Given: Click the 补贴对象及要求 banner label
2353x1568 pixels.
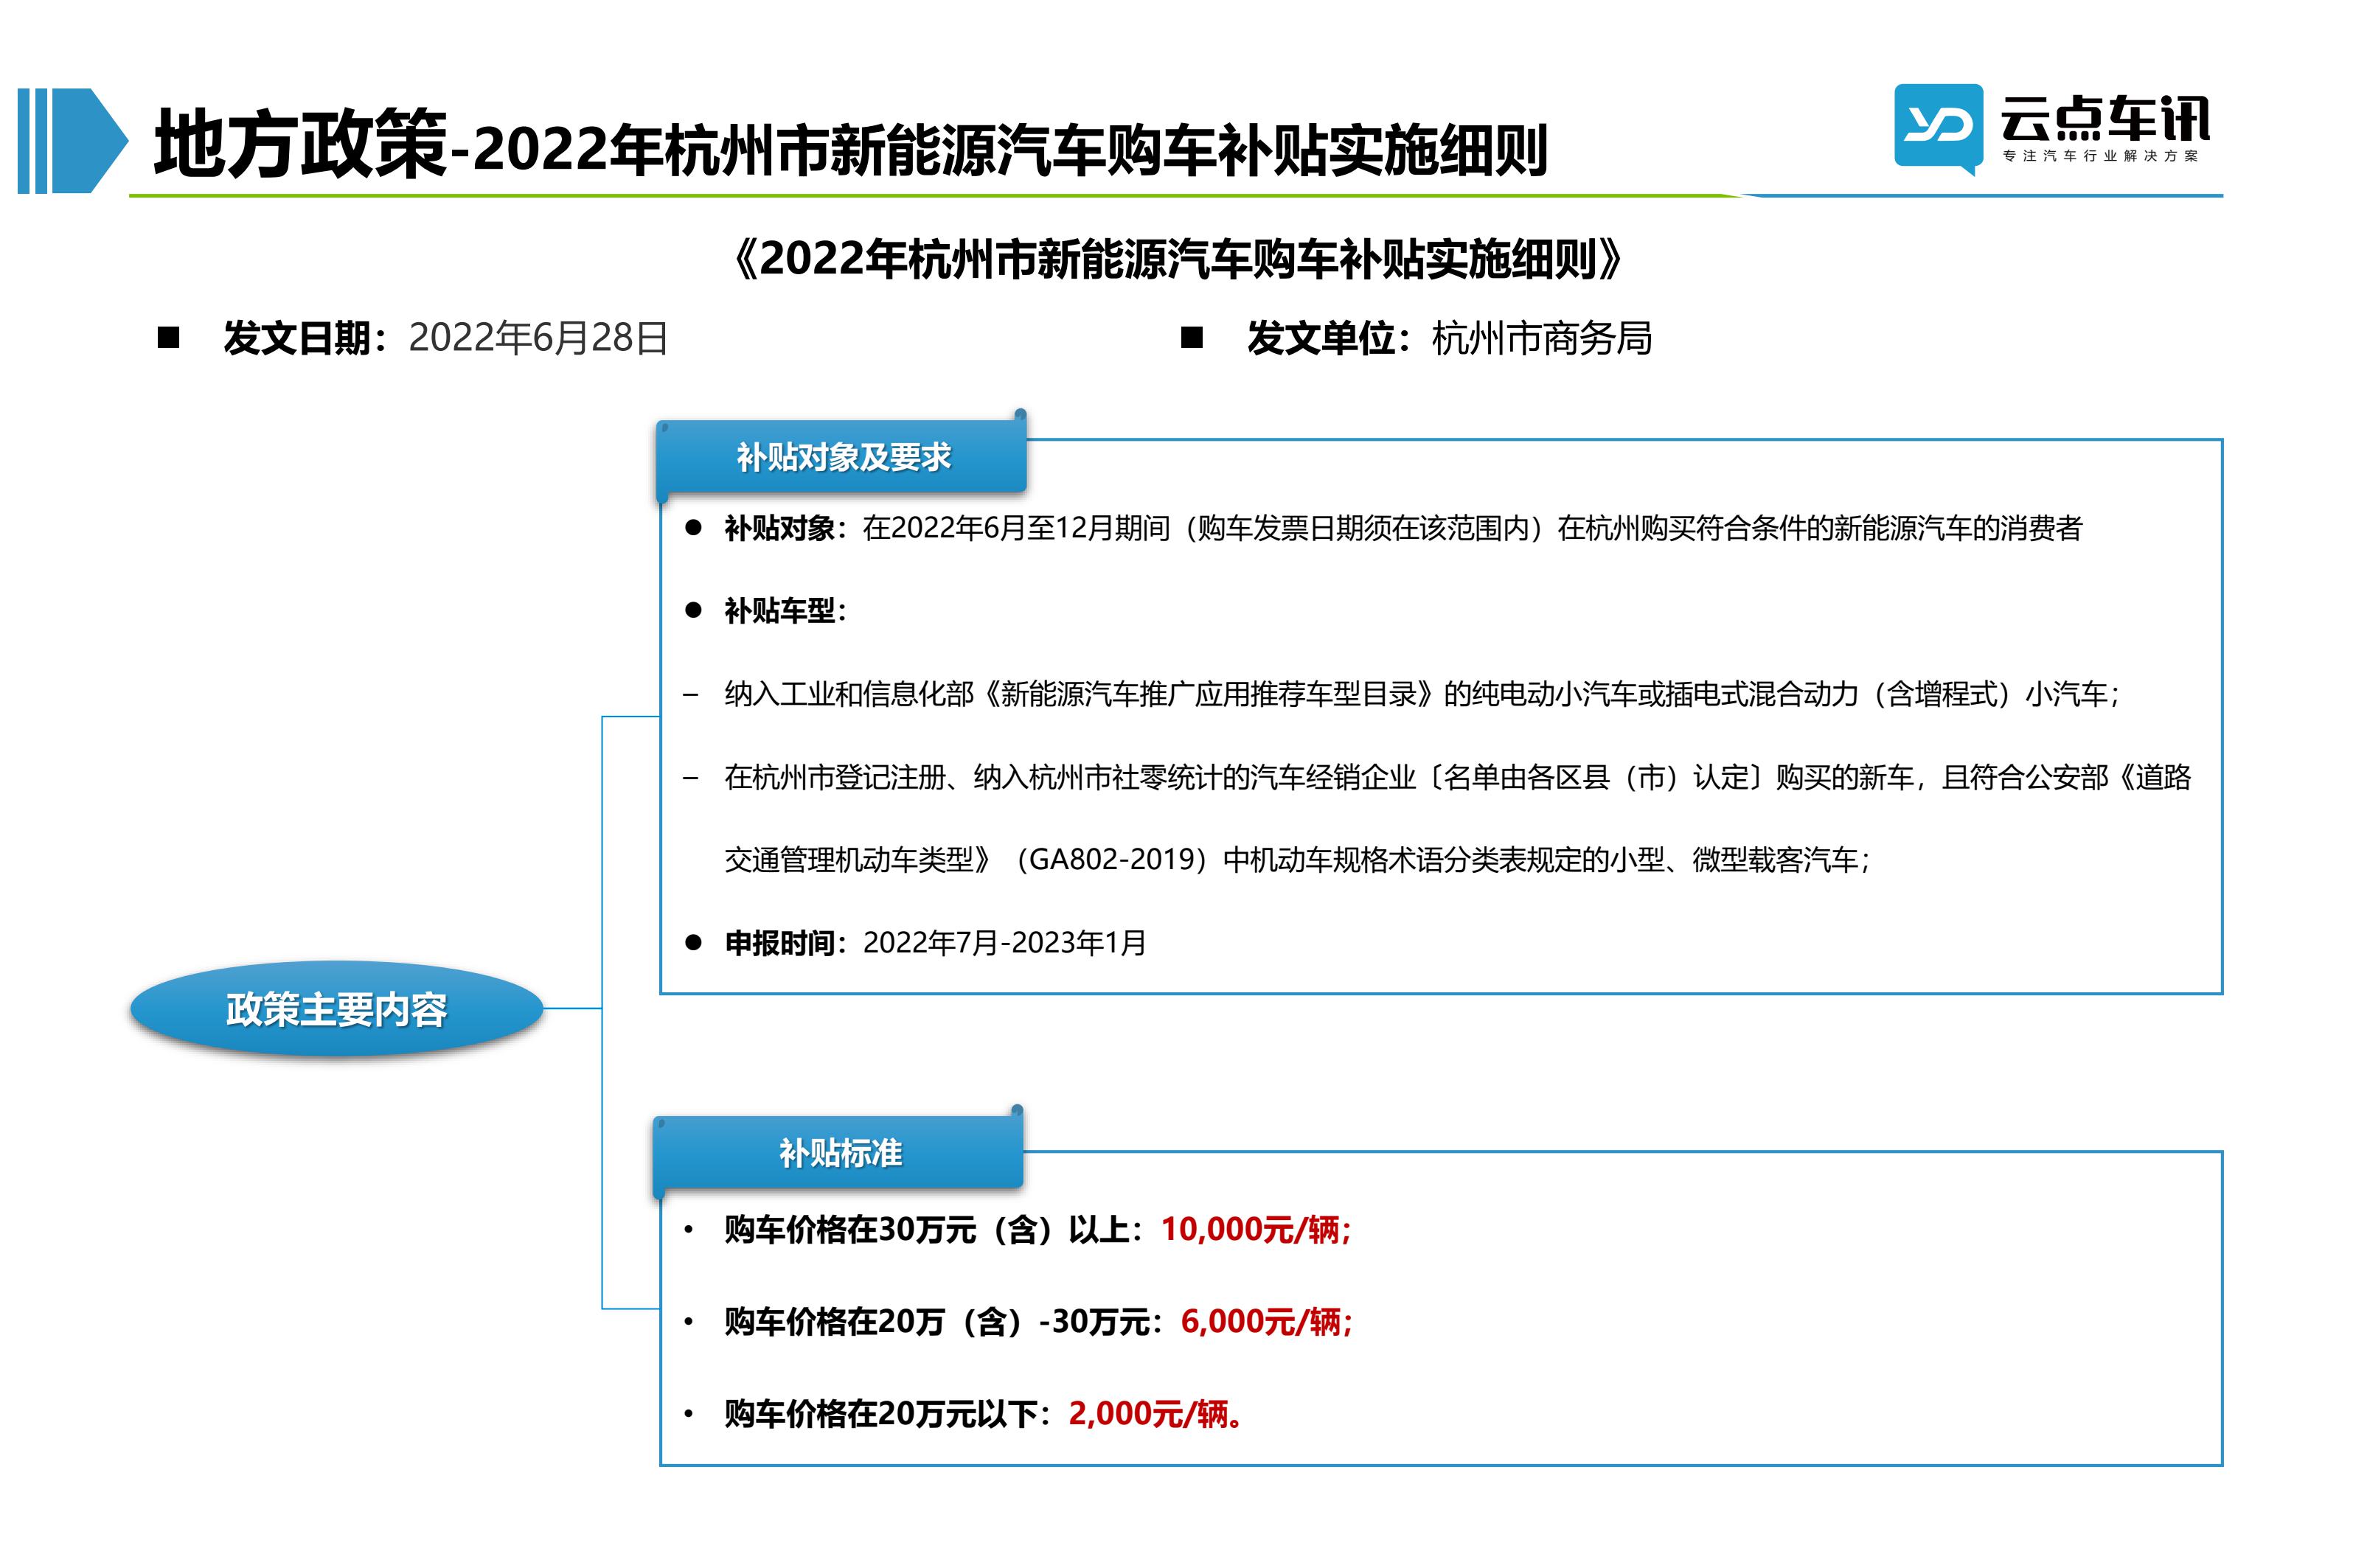Looking at the screenshot, I should [x=842, y=456].
